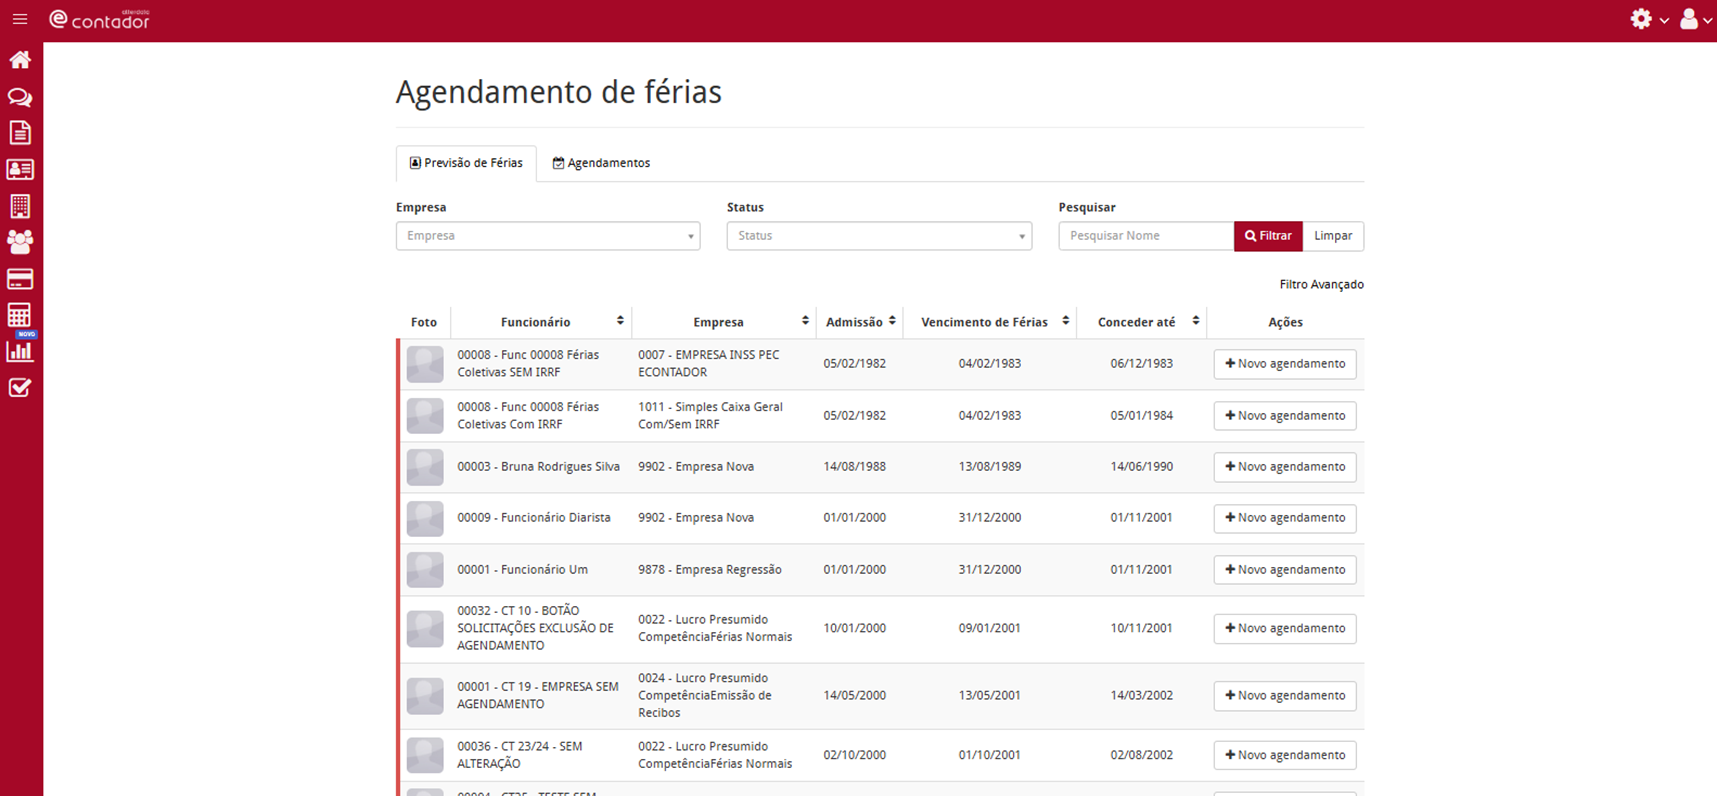Viewport: 1717px width, 796px height.
Task: Open the user account dropdown
Action: pos(1695,19)
